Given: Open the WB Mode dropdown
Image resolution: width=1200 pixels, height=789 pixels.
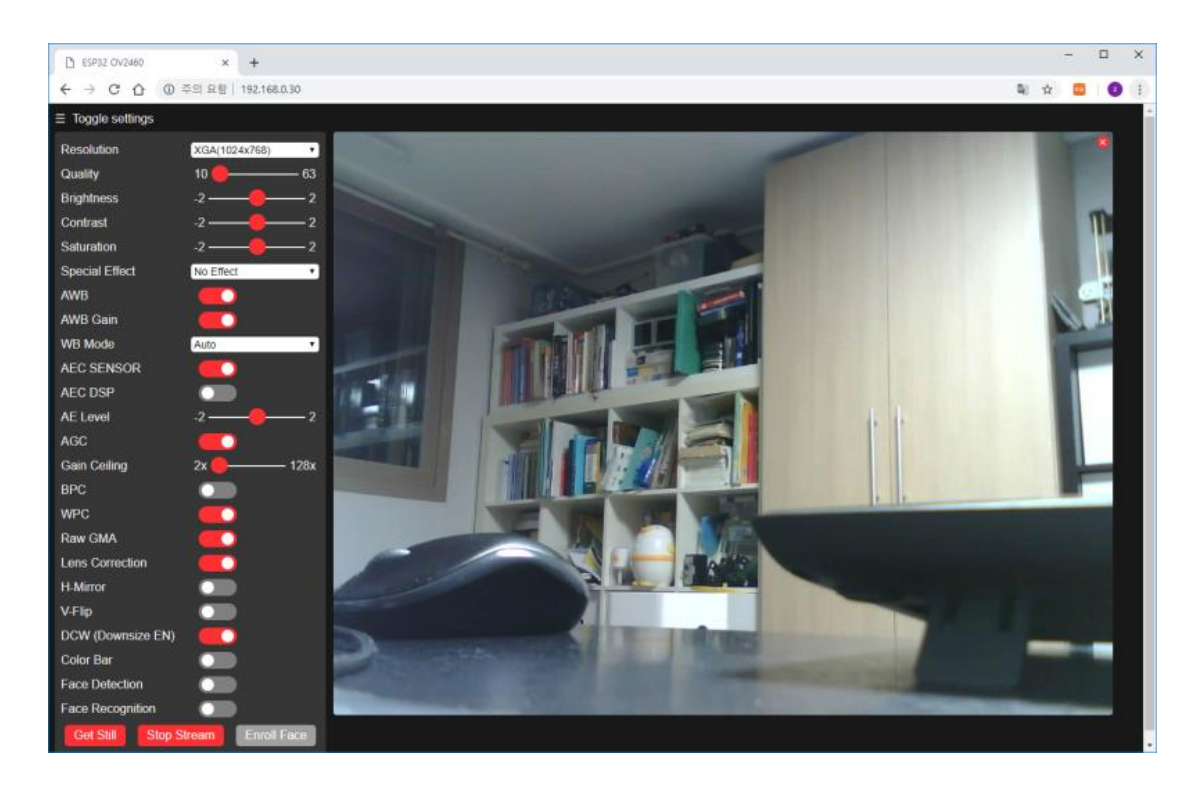Looking at the screenshot, I should pos(254,344).
